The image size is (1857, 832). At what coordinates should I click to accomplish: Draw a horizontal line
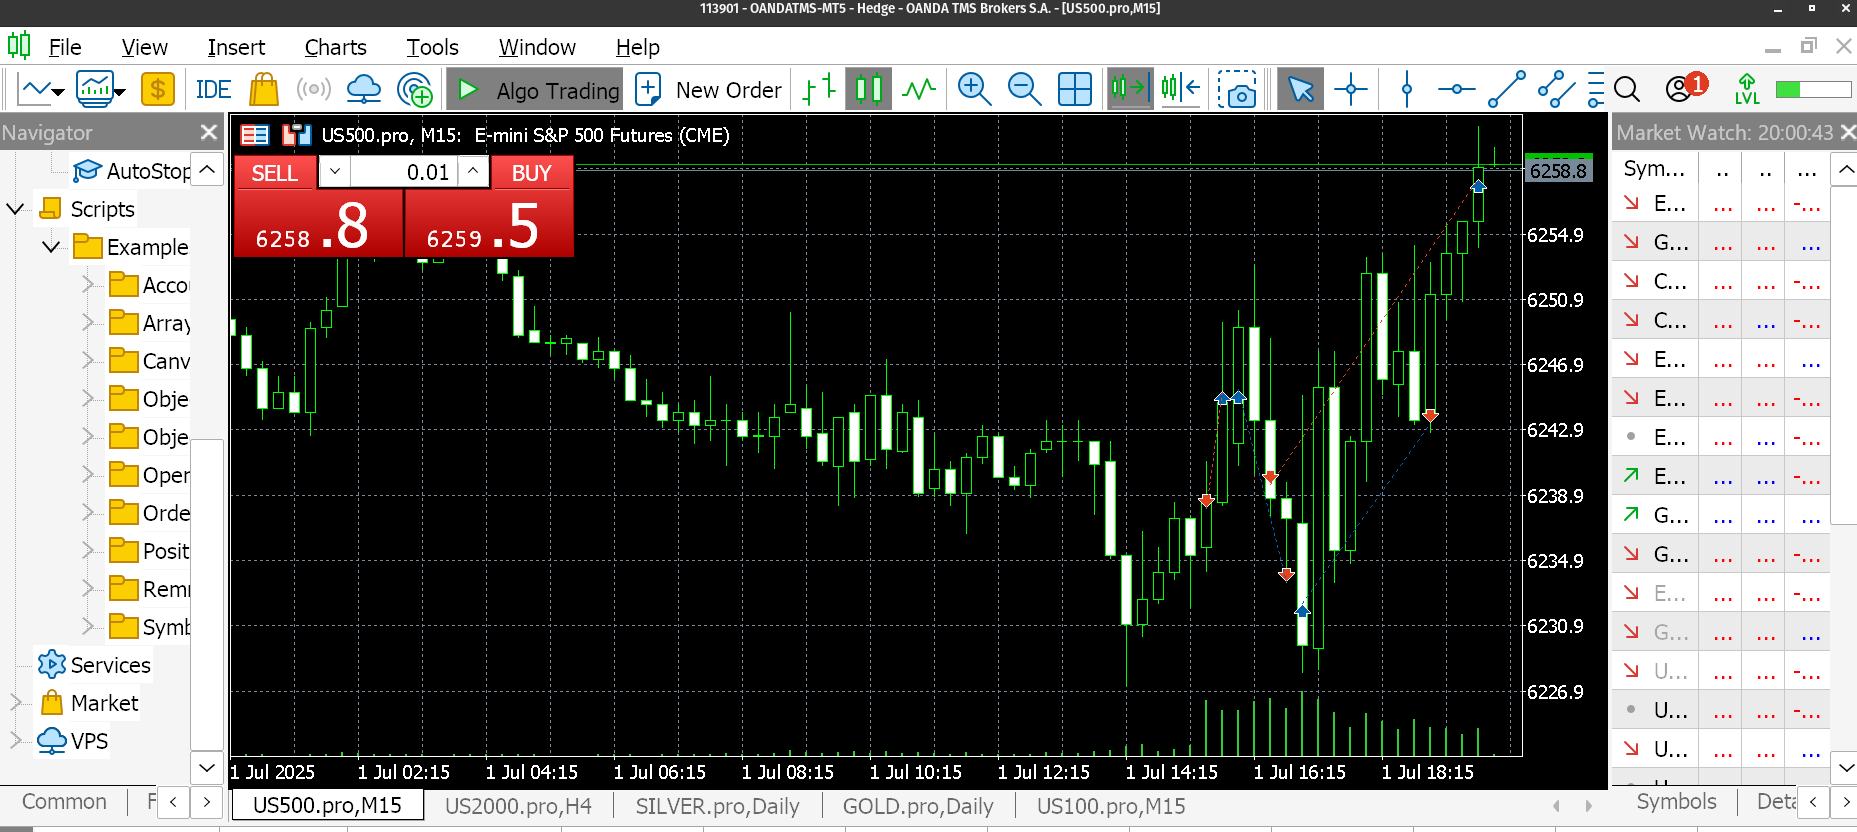(x=1456, y=90)
